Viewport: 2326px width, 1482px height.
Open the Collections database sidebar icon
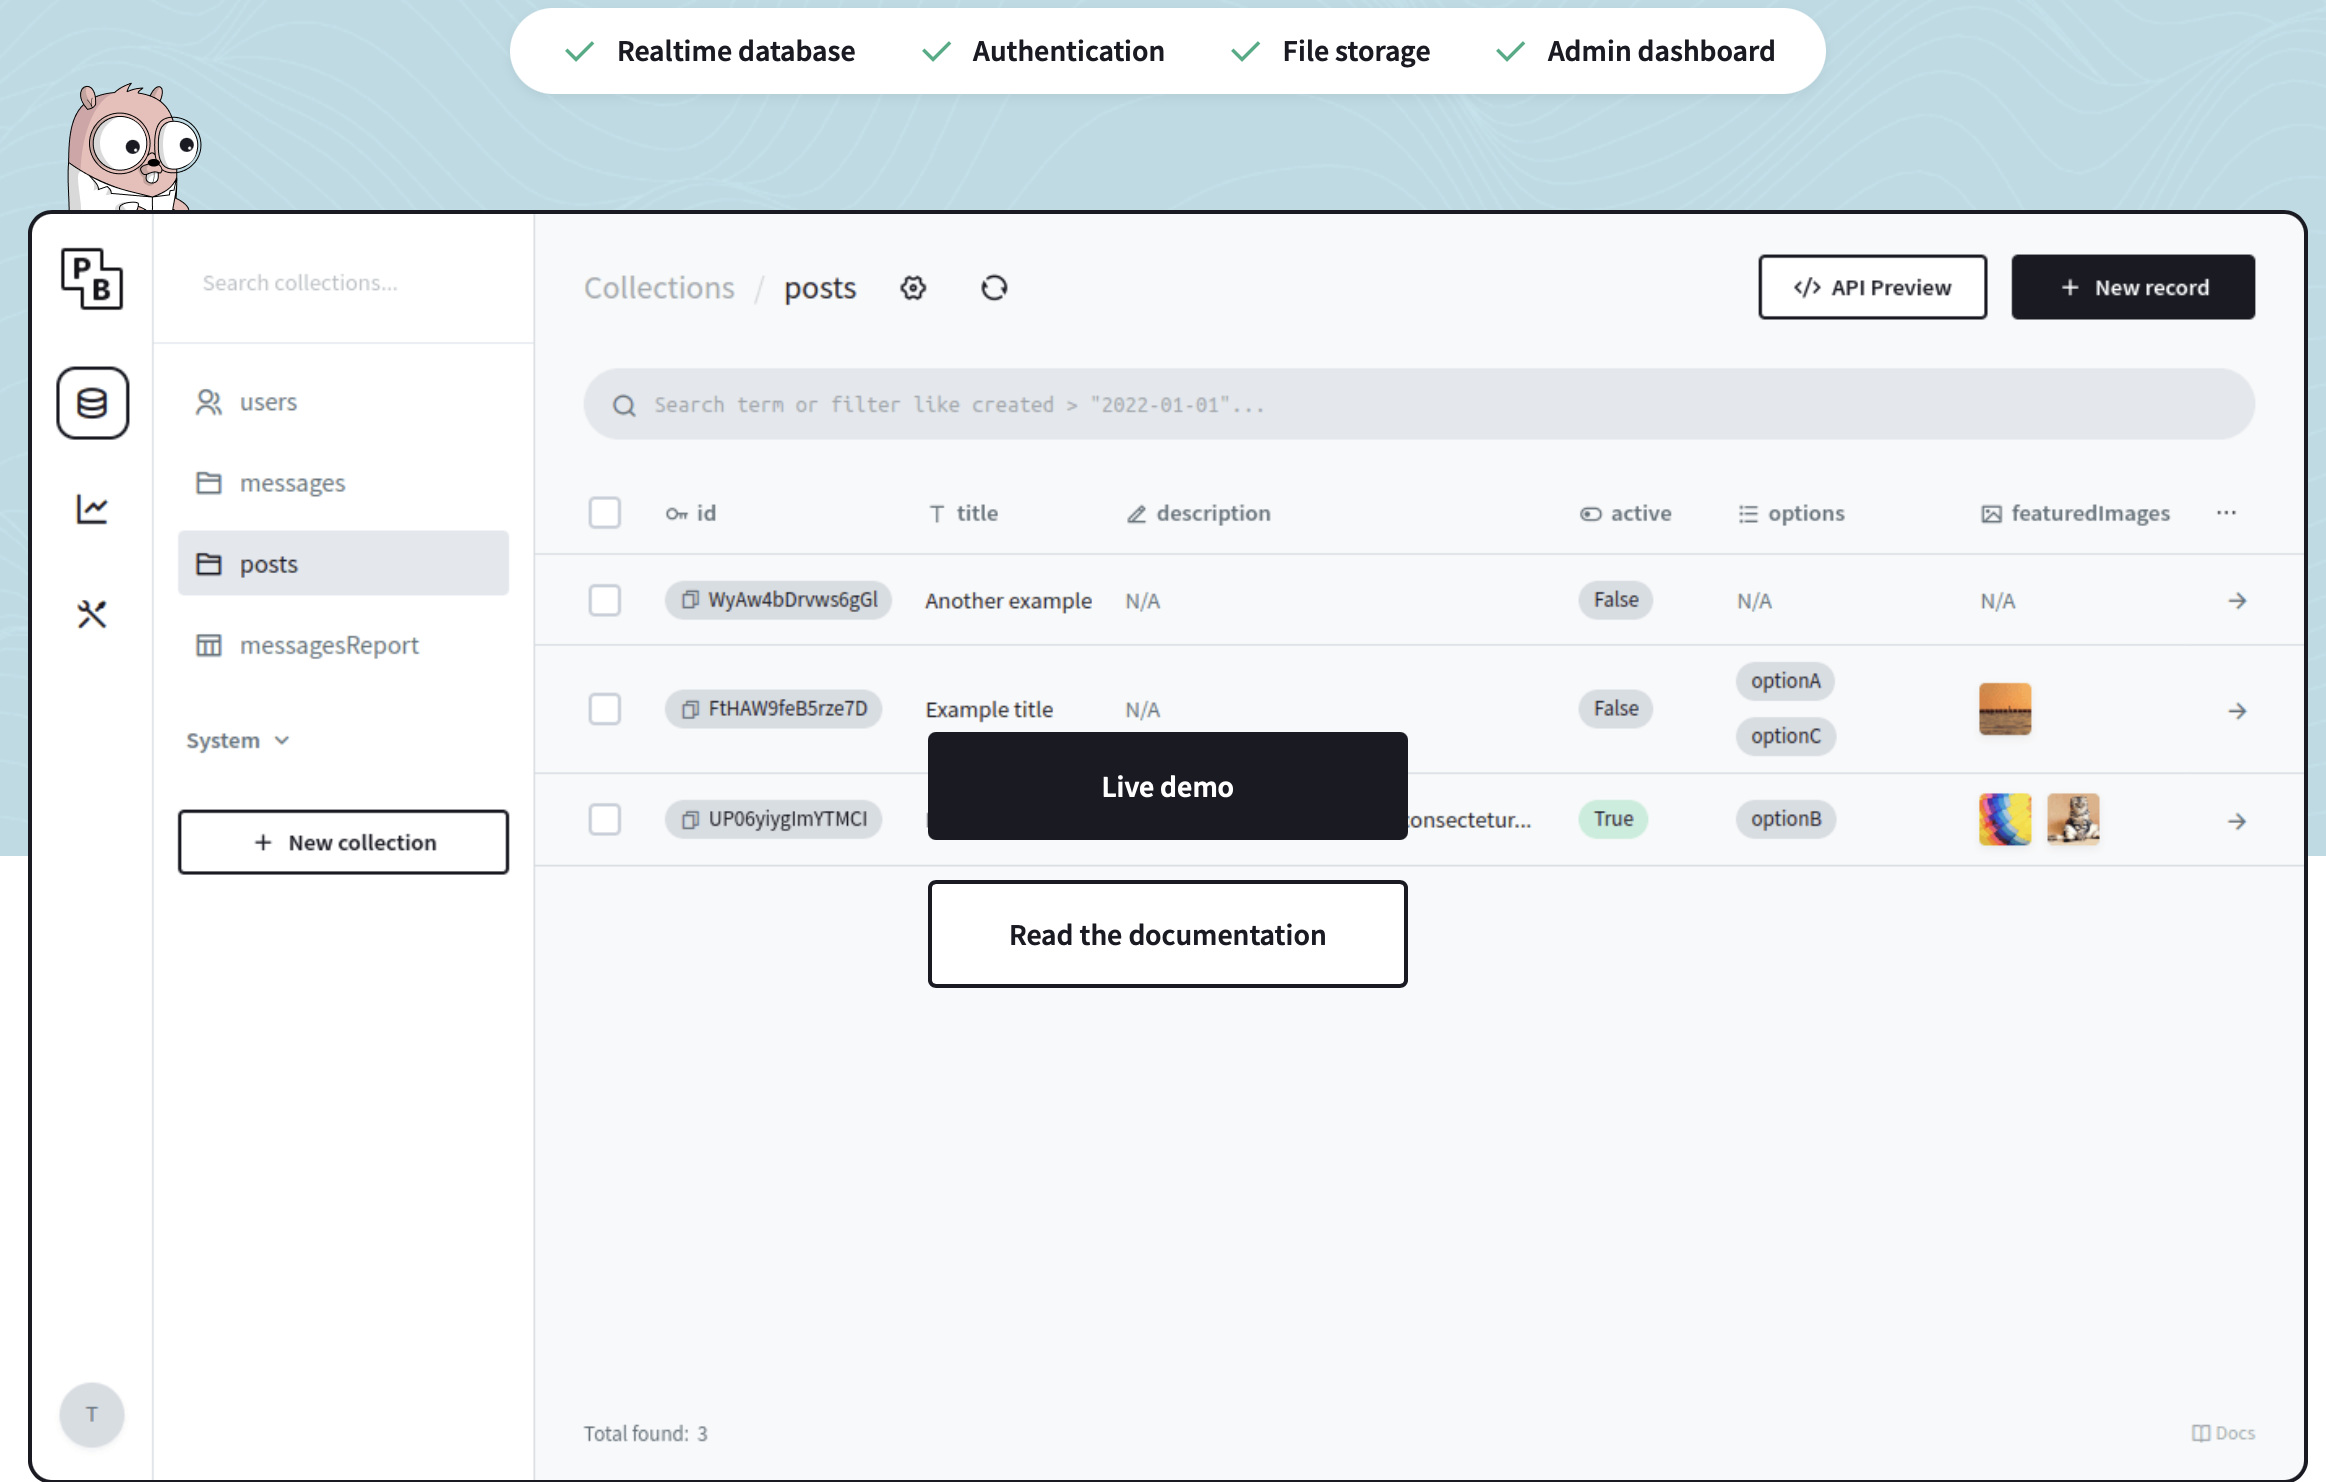(92, 403)
